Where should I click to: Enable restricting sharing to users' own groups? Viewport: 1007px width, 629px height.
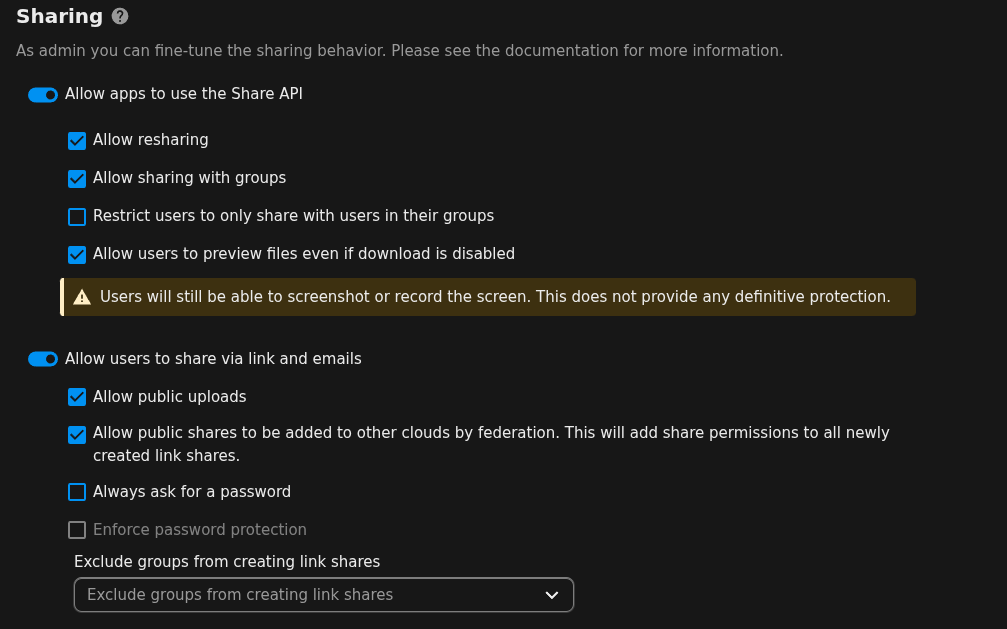[77, 217]
